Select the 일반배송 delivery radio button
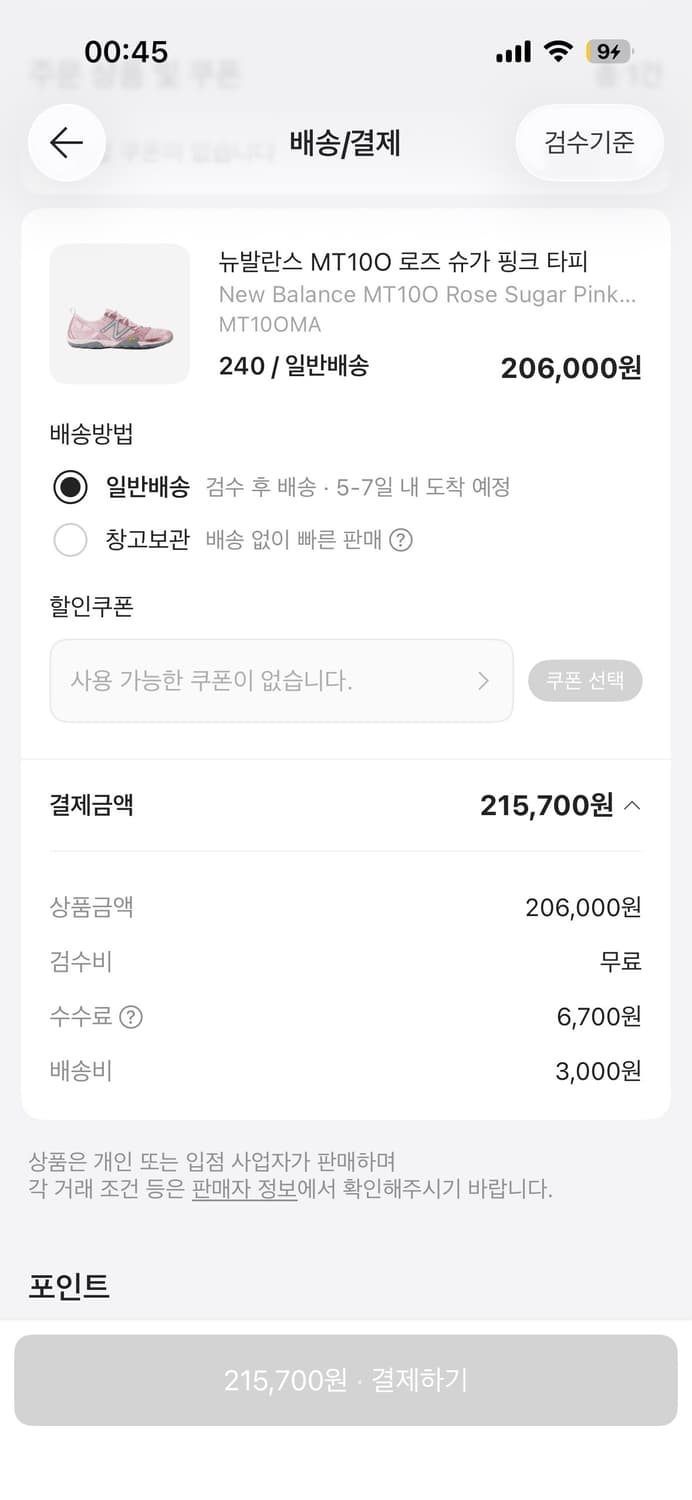The height and width of the screenshot is (1500, 692). [70, 488]
